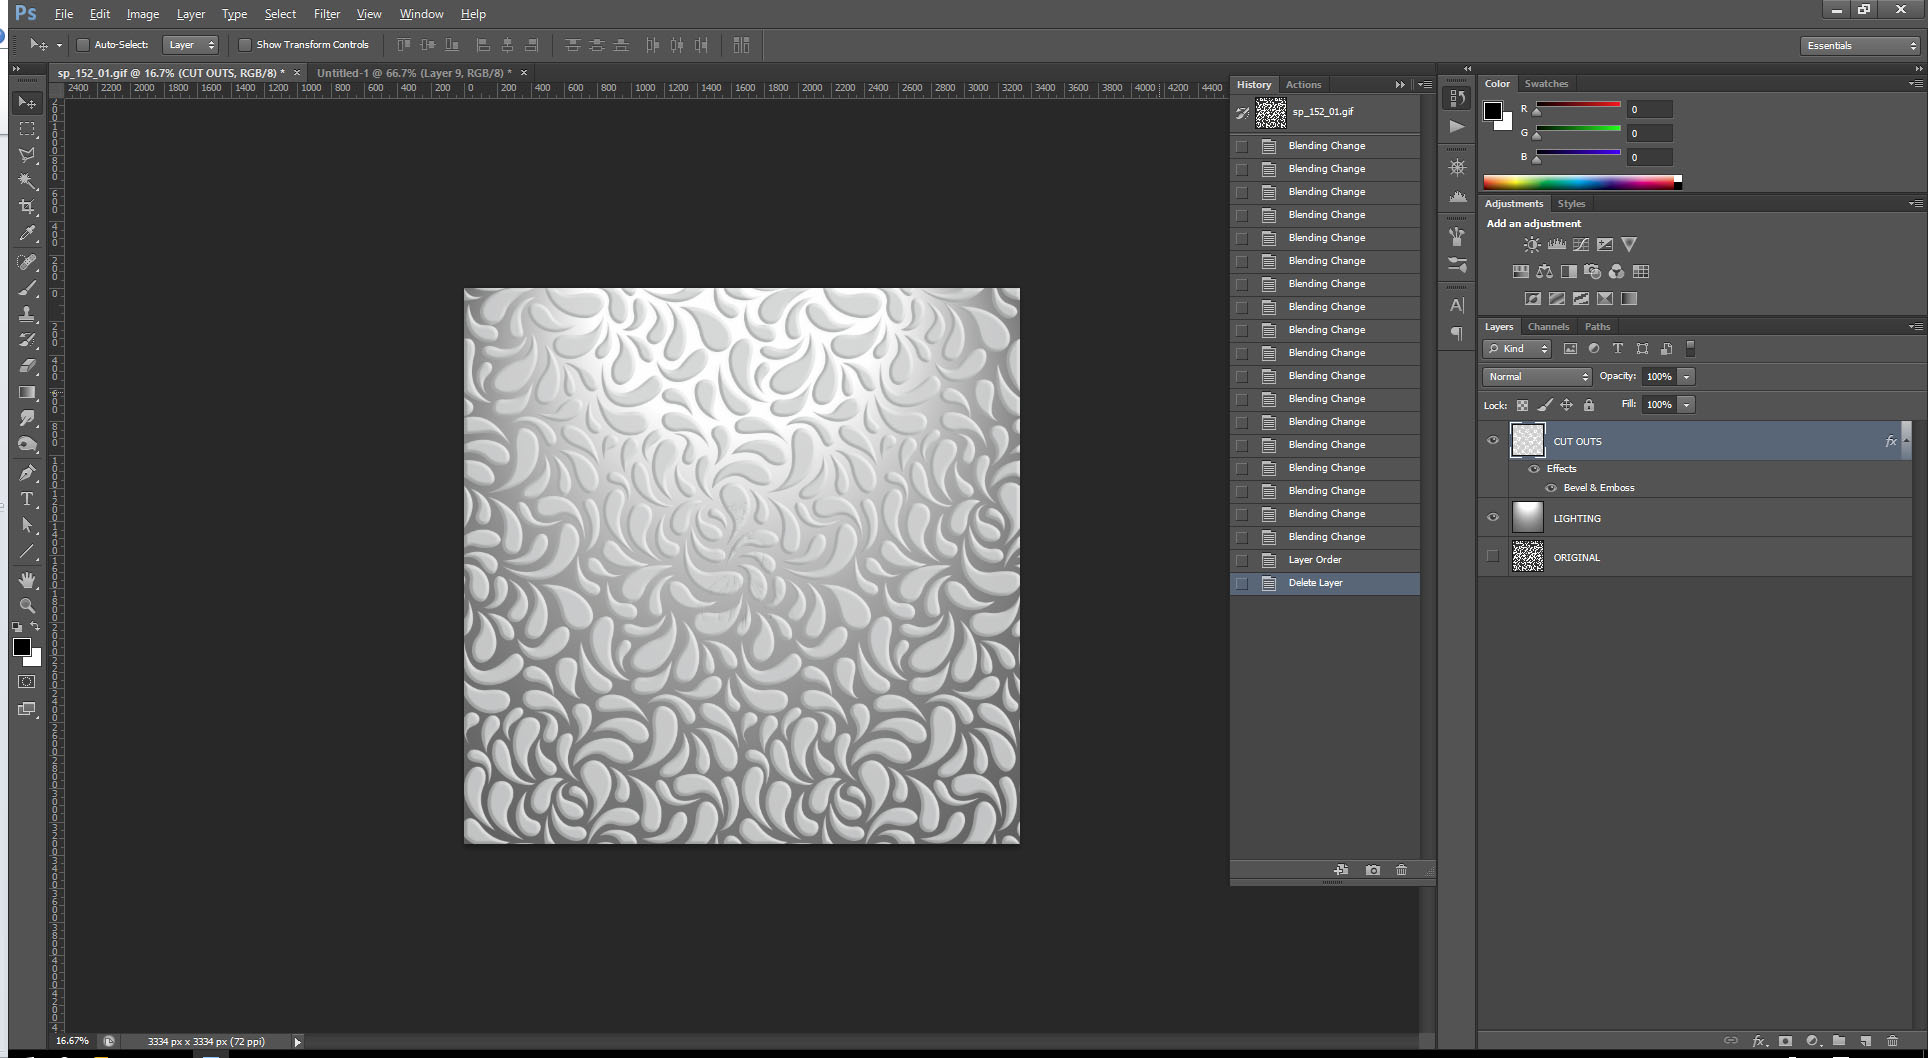Open the History panel options menu
The height and width of the screenshot is (1058, 1928).
click(x=1425, y=85)
